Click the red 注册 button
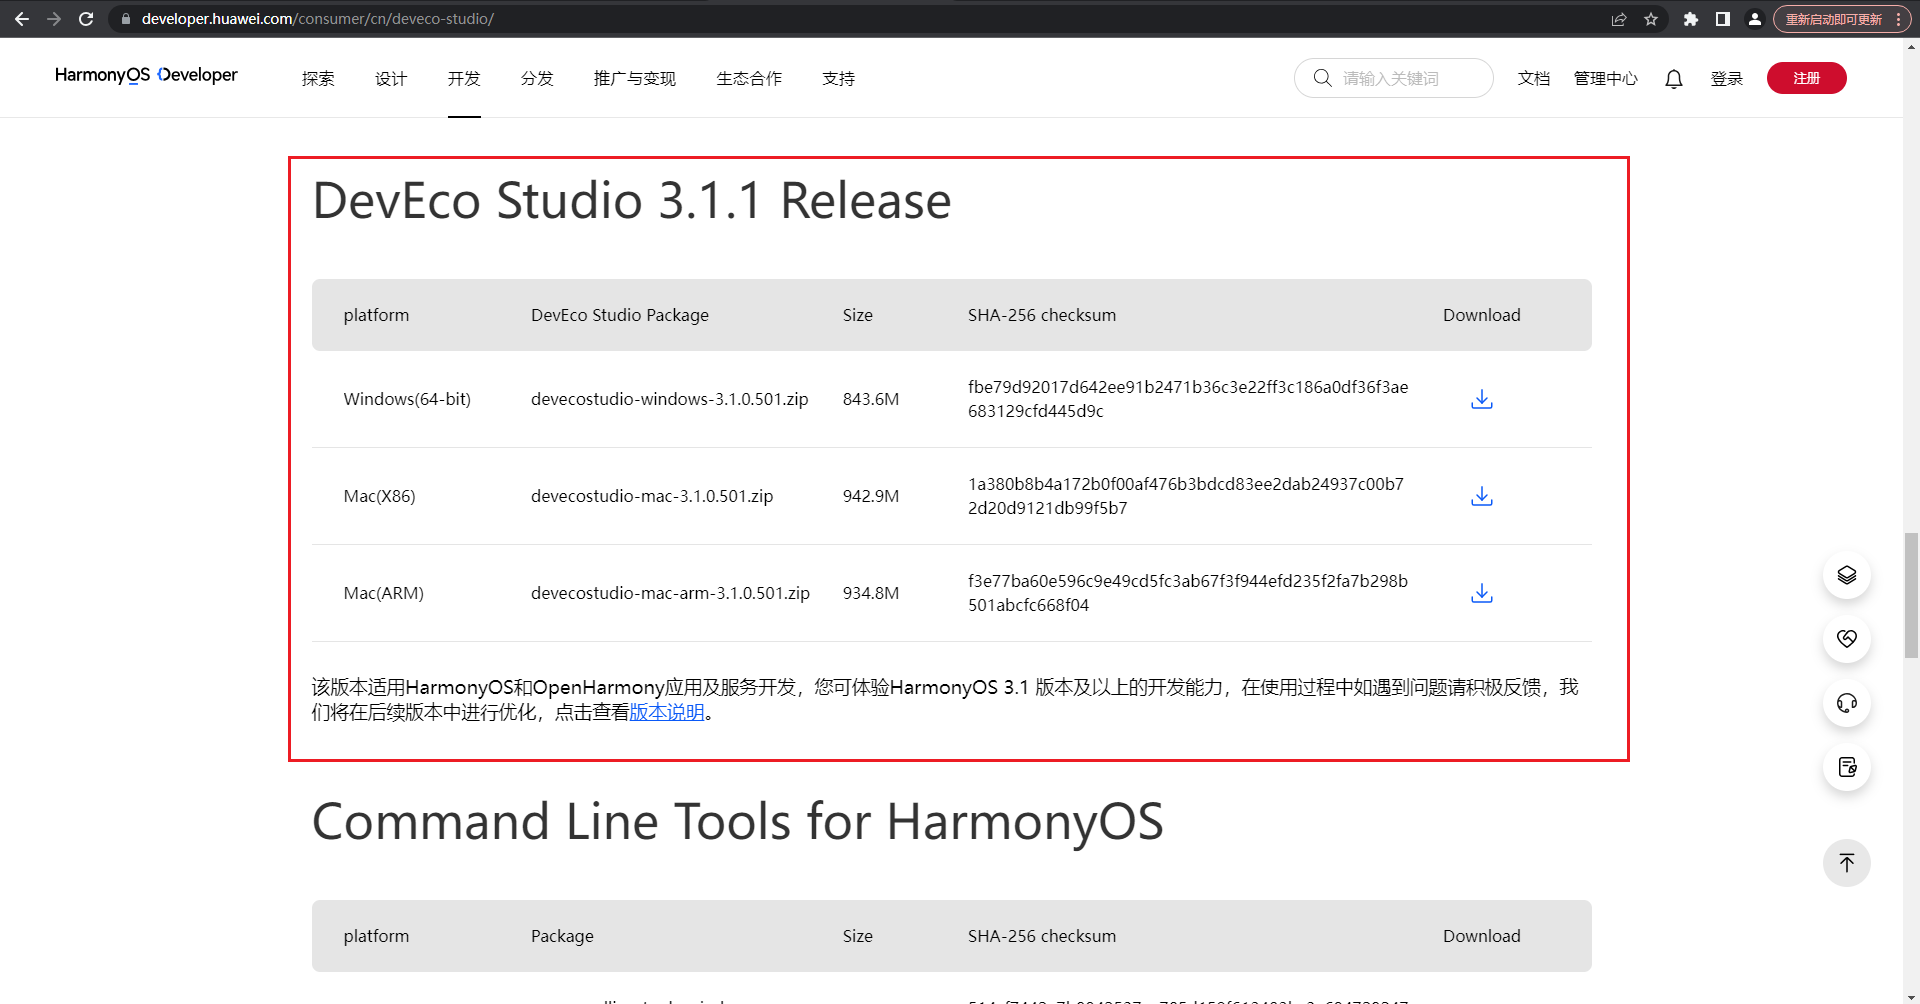The height and width of the screenshot is (1004, 1920). point(1806,78)
